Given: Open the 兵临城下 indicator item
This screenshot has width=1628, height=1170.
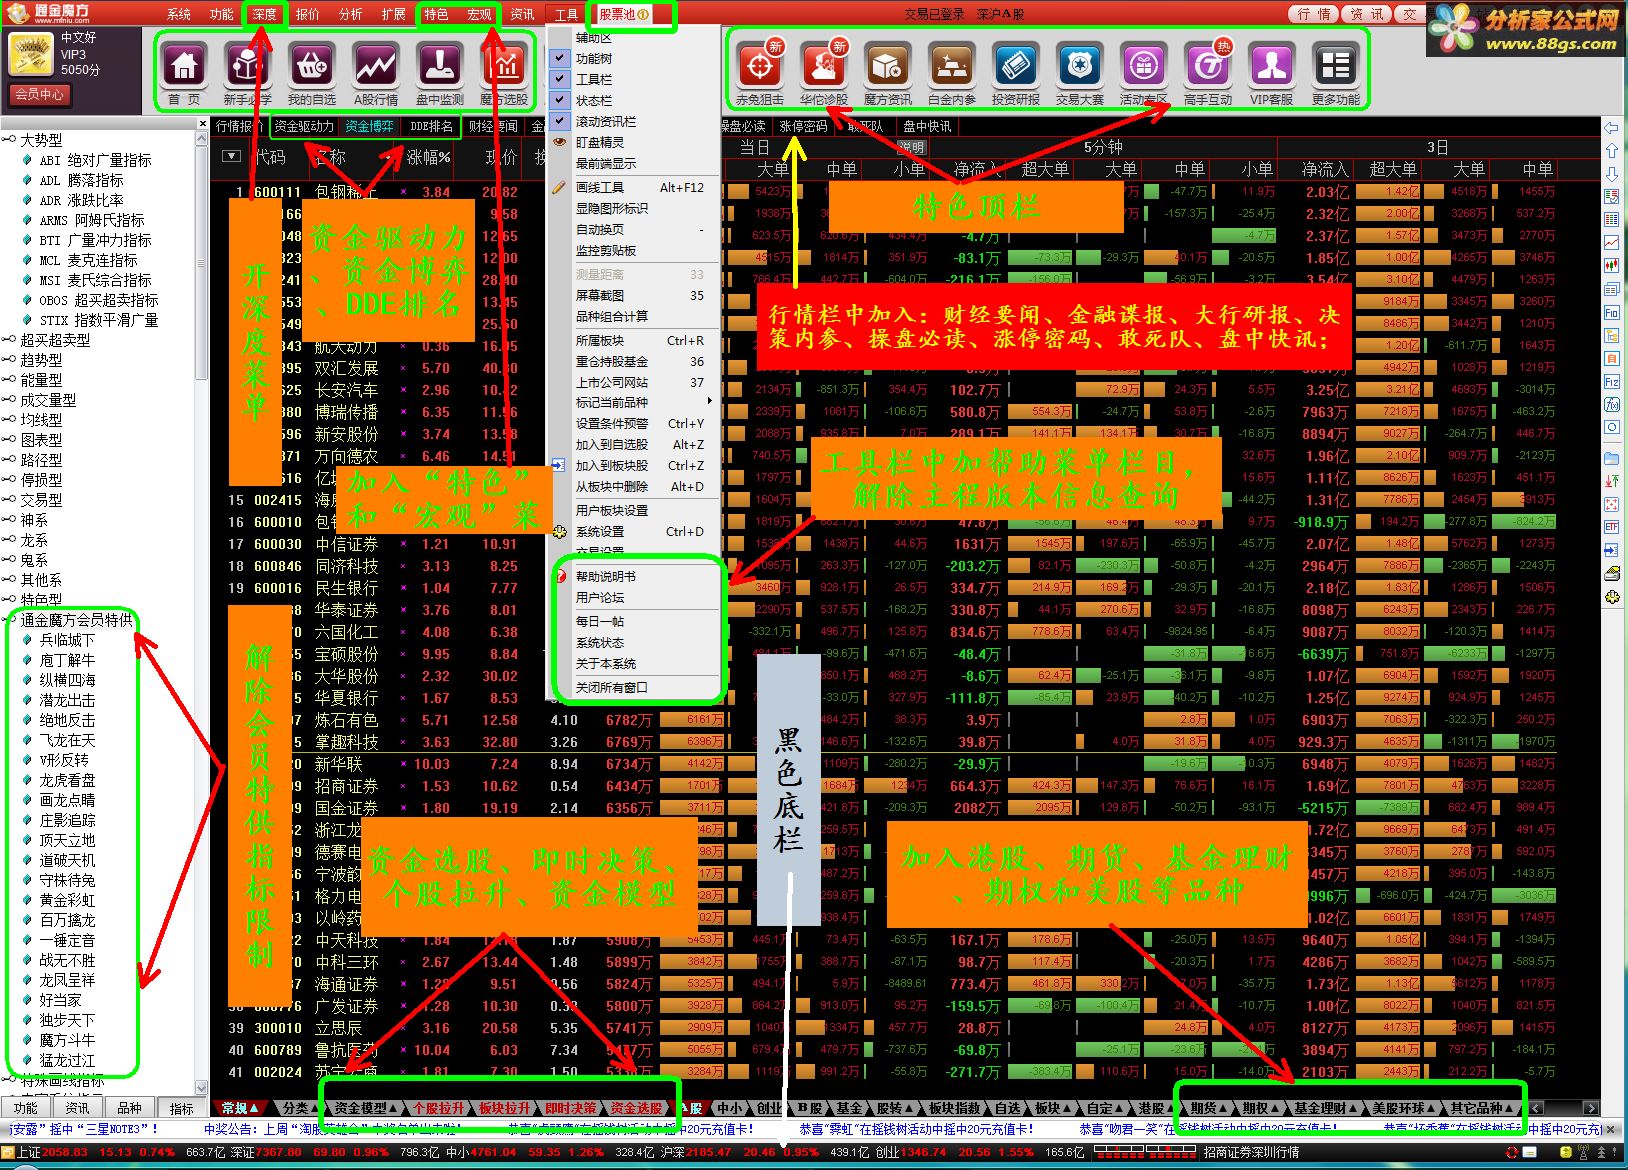Looking at the screenshot, I should [x=67, y=640].
